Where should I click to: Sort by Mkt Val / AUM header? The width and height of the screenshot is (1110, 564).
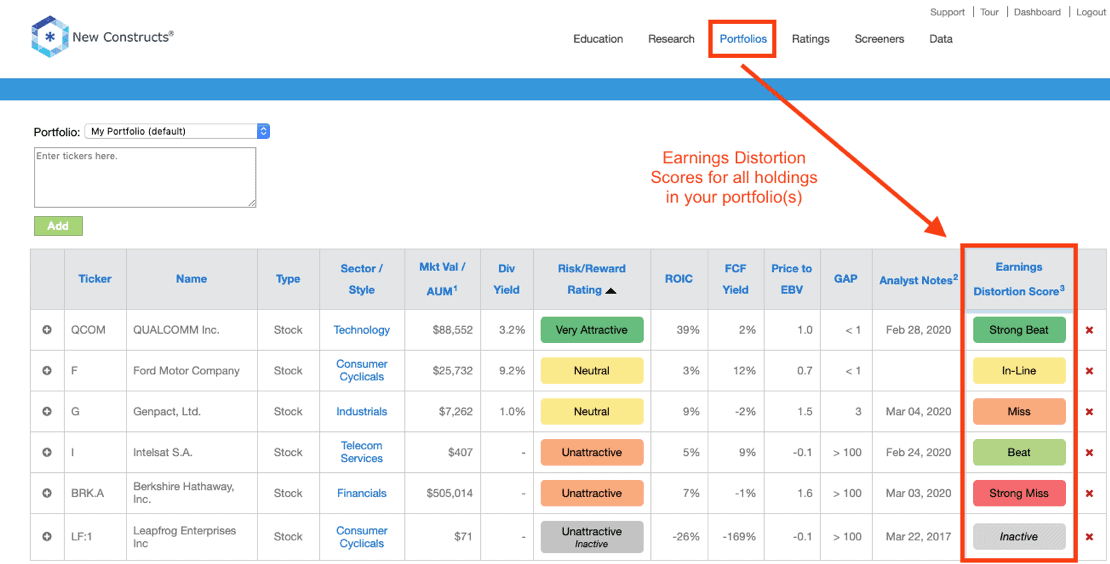442,279
